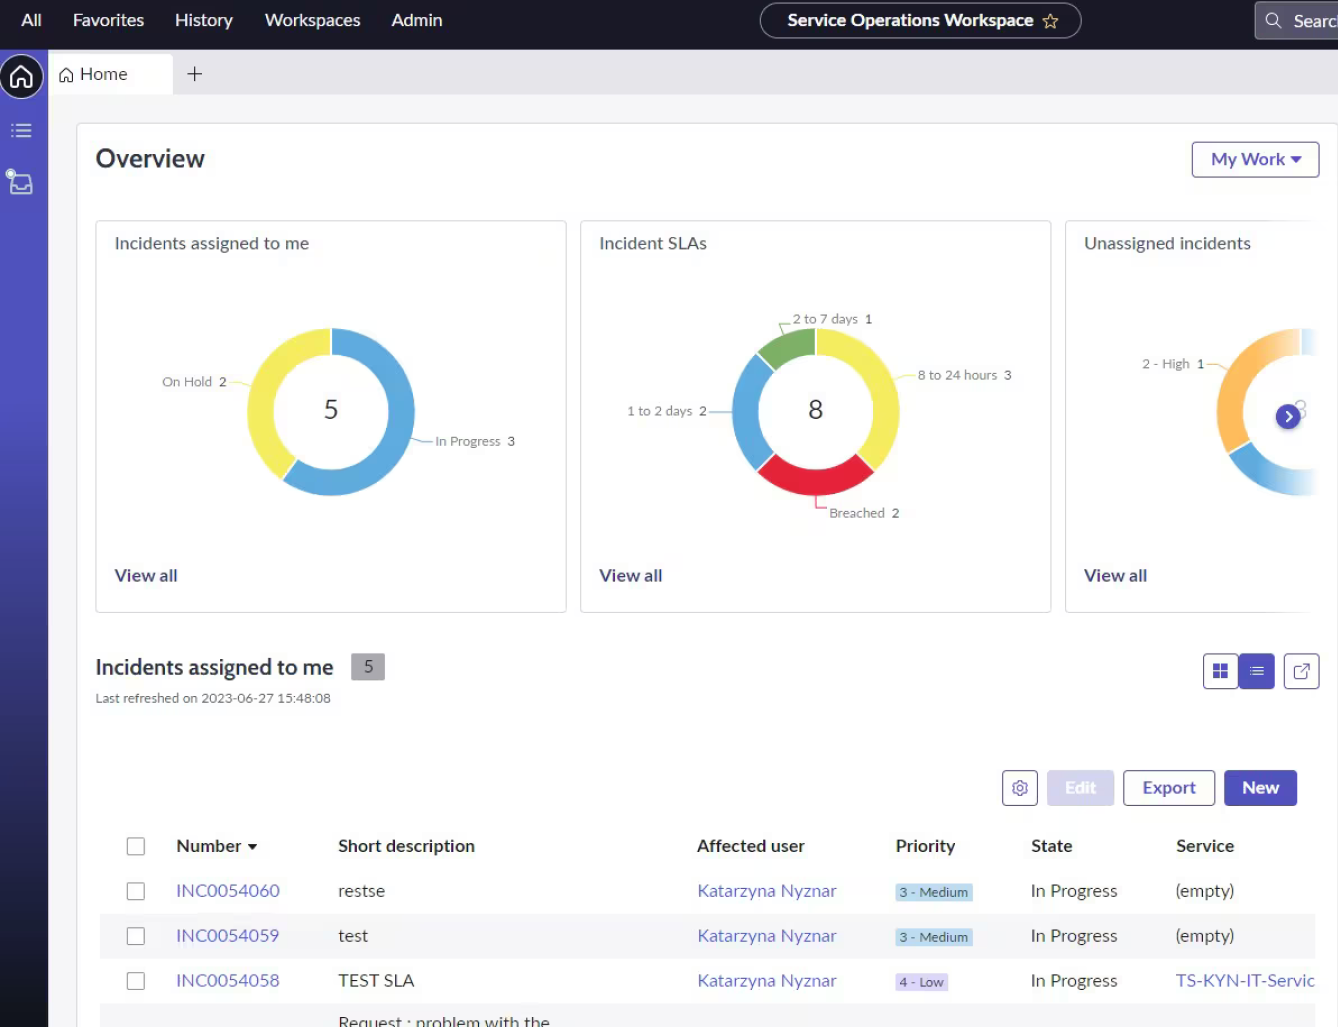Open the Workspaces menu
Viewport: 1338px width, 1027px height.
click(312, 20)
